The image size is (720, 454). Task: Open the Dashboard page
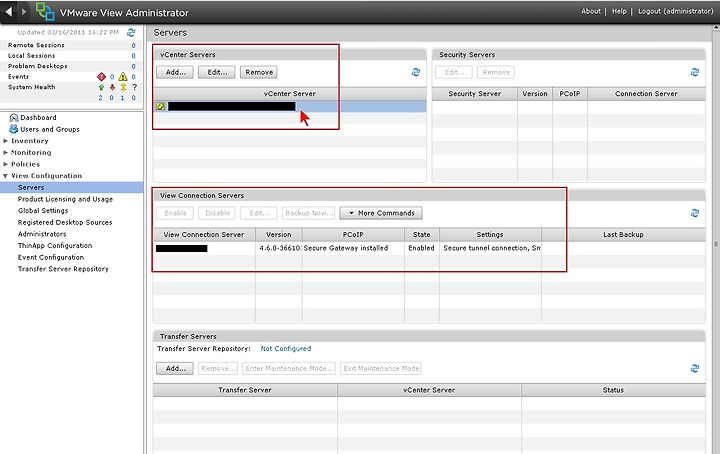point(38,118)
